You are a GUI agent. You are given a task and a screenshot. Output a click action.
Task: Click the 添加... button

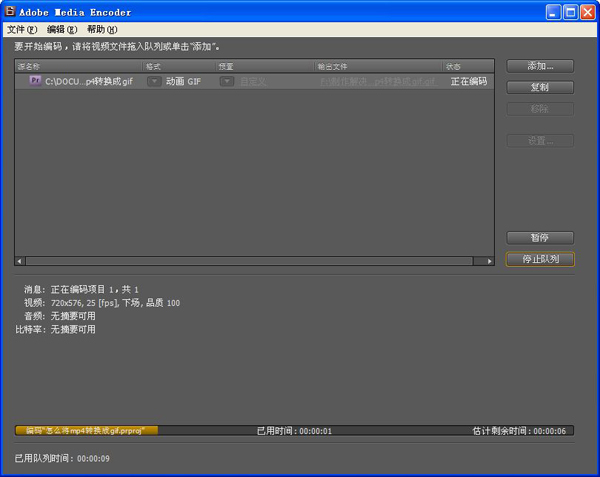(x=540, y=66)
